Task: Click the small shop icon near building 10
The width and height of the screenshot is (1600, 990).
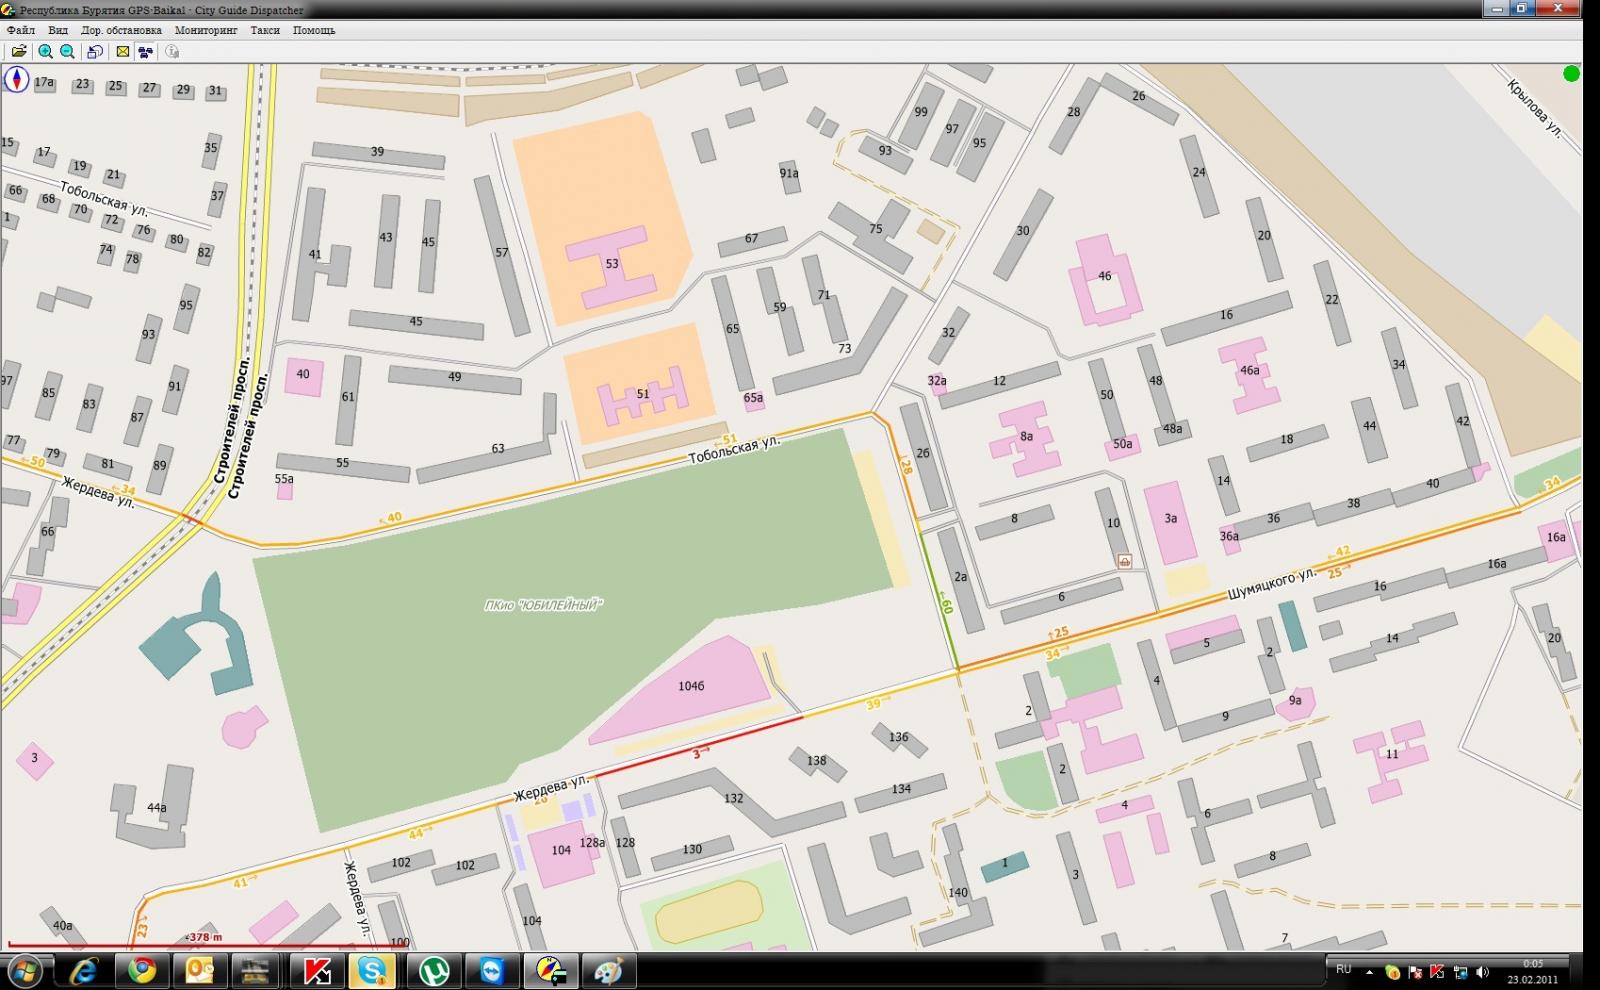Action: pyautogui.click(x=1125, y=562)
